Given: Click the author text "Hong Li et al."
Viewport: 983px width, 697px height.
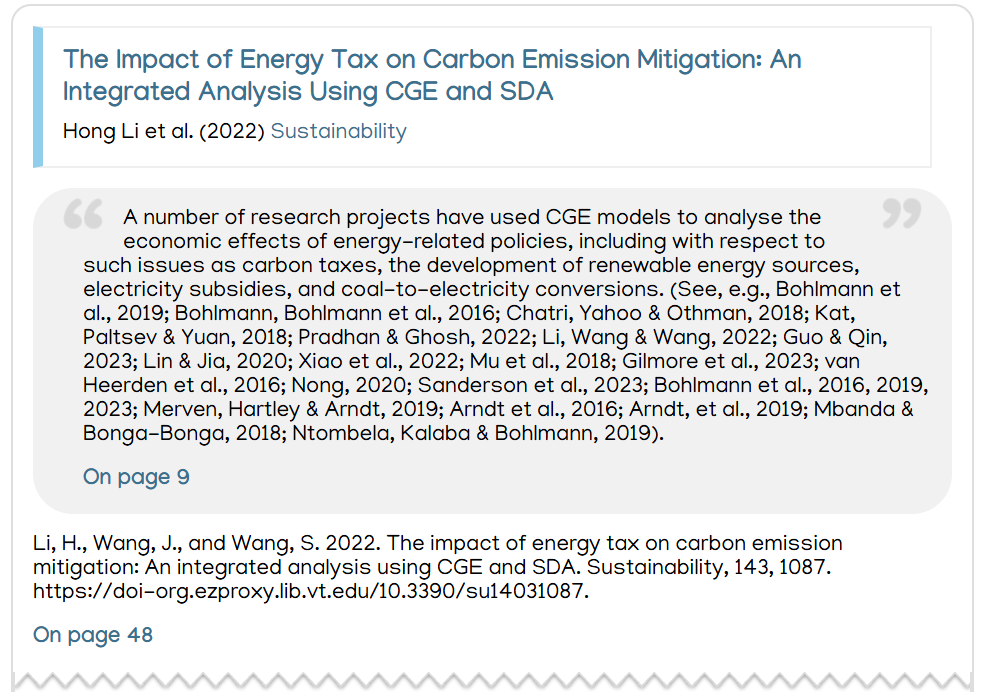Looking at the screenshot, I should [x=128, y=131].
